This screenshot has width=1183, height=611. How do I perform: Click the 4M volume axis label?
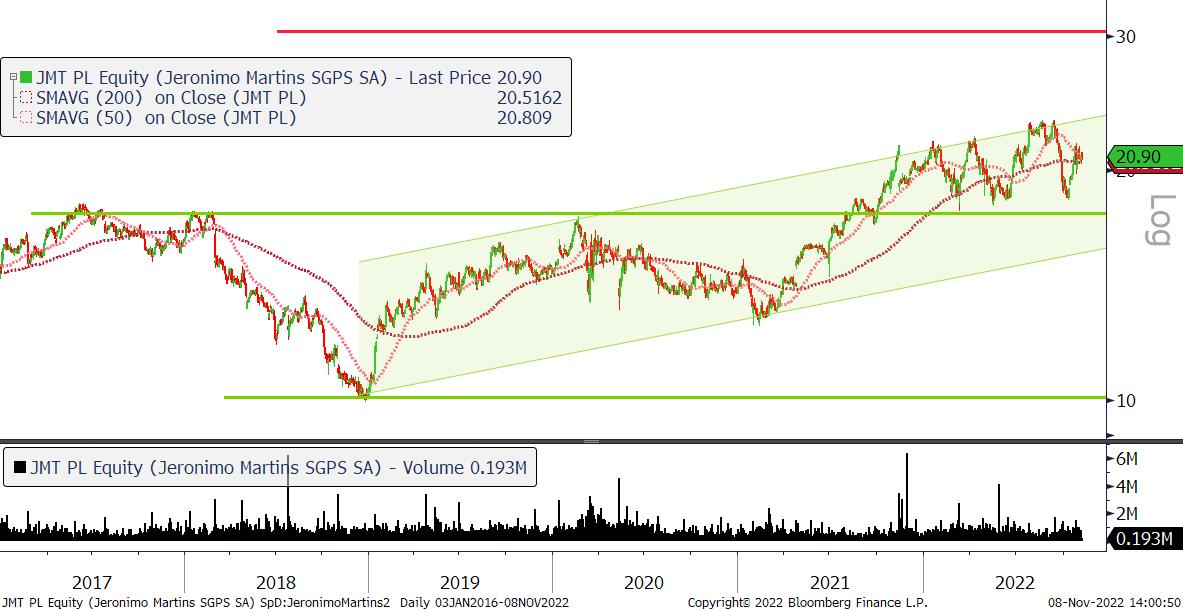[1127, 487]
